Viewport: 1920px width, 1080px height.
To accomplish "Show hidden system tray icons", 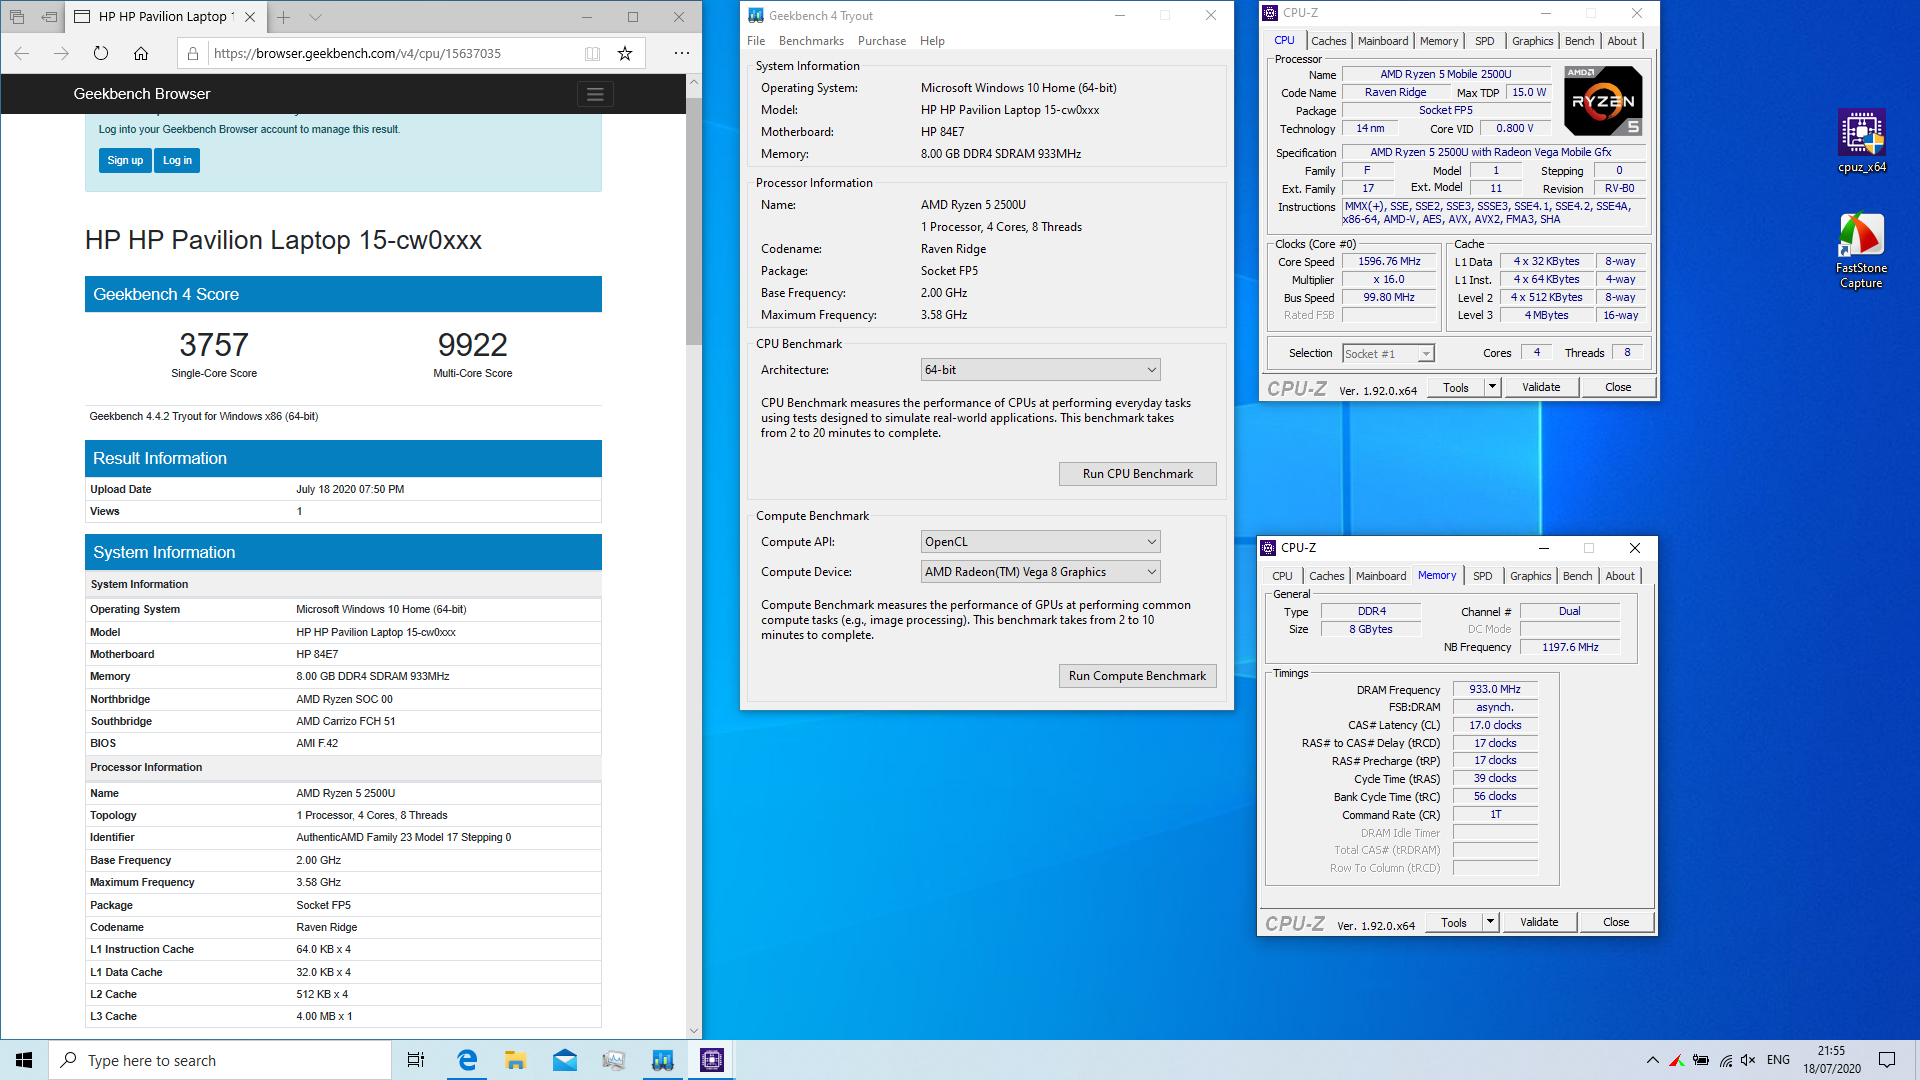I will coord(1652,1060).
